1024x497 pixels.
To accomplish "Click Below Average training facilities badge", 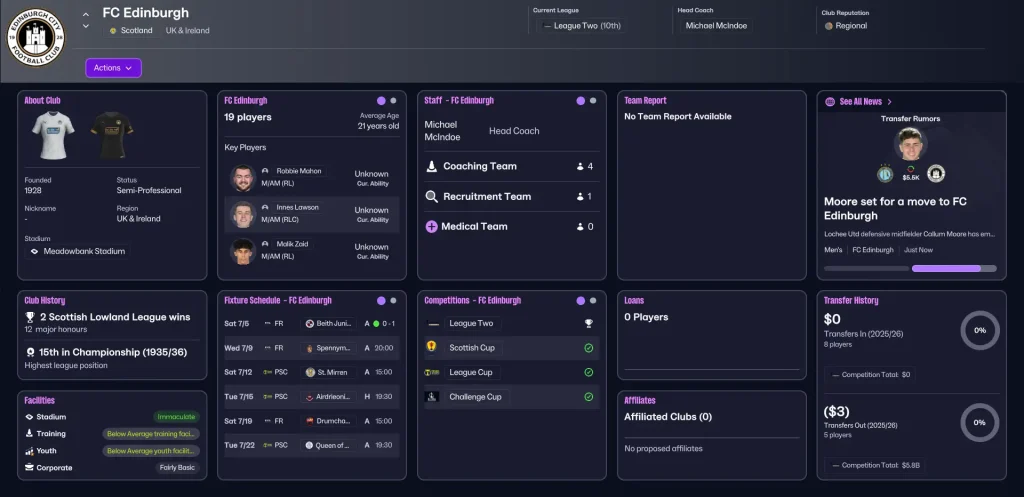I will tap(151, 434).
